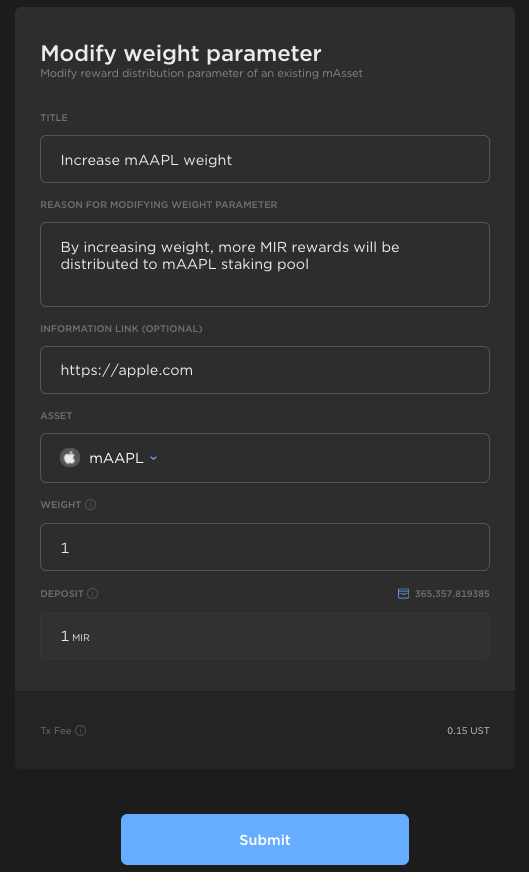Click the 365,357.819385 balance amount

[x=452, y=593]
